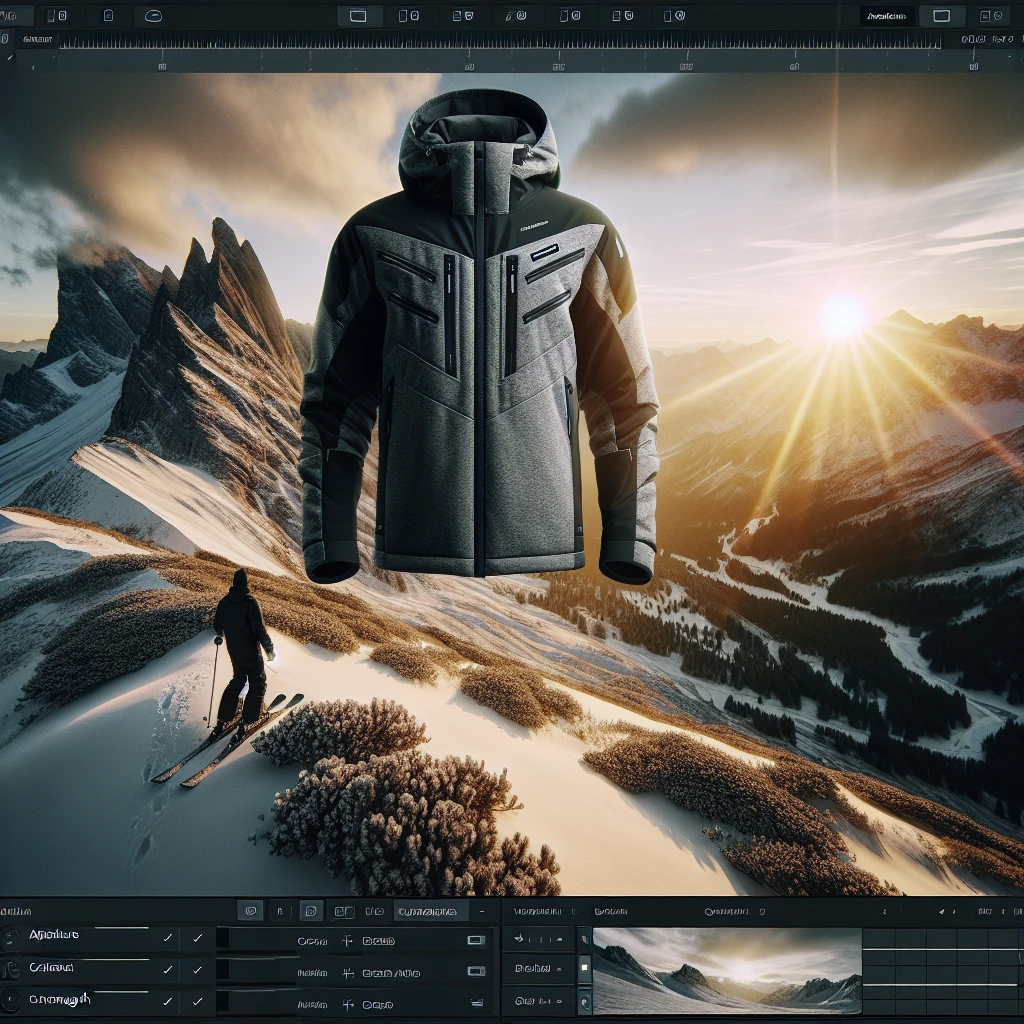Viewport: 1024px width, 1024px height.
Task: Click the double-box icon in the lower-left panel header
Action: click(x=344, y=912)
